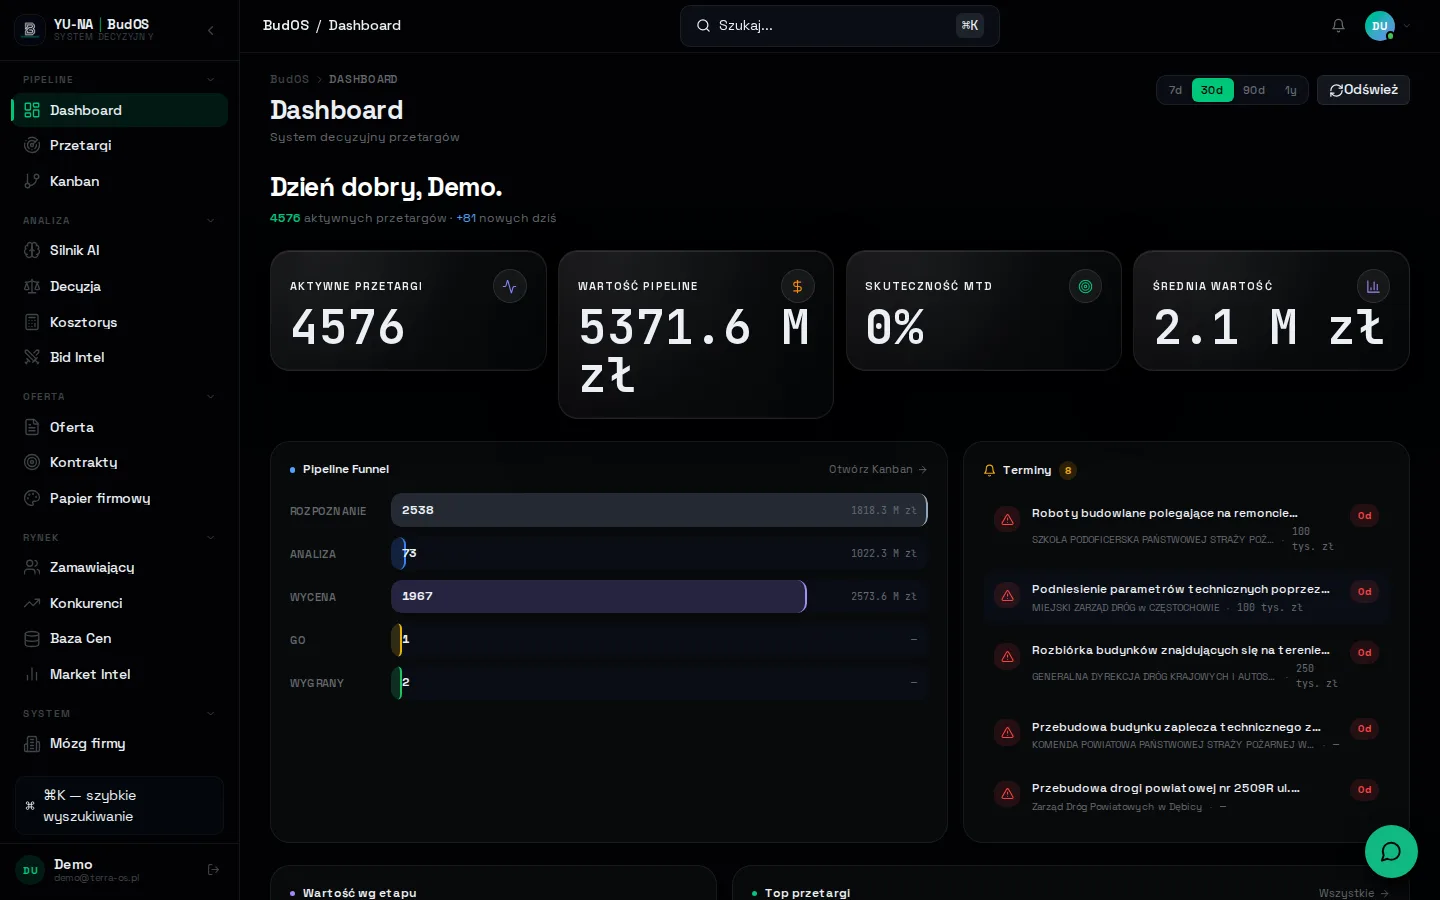Collapse the System sidebar section

(x=210, y=714)
